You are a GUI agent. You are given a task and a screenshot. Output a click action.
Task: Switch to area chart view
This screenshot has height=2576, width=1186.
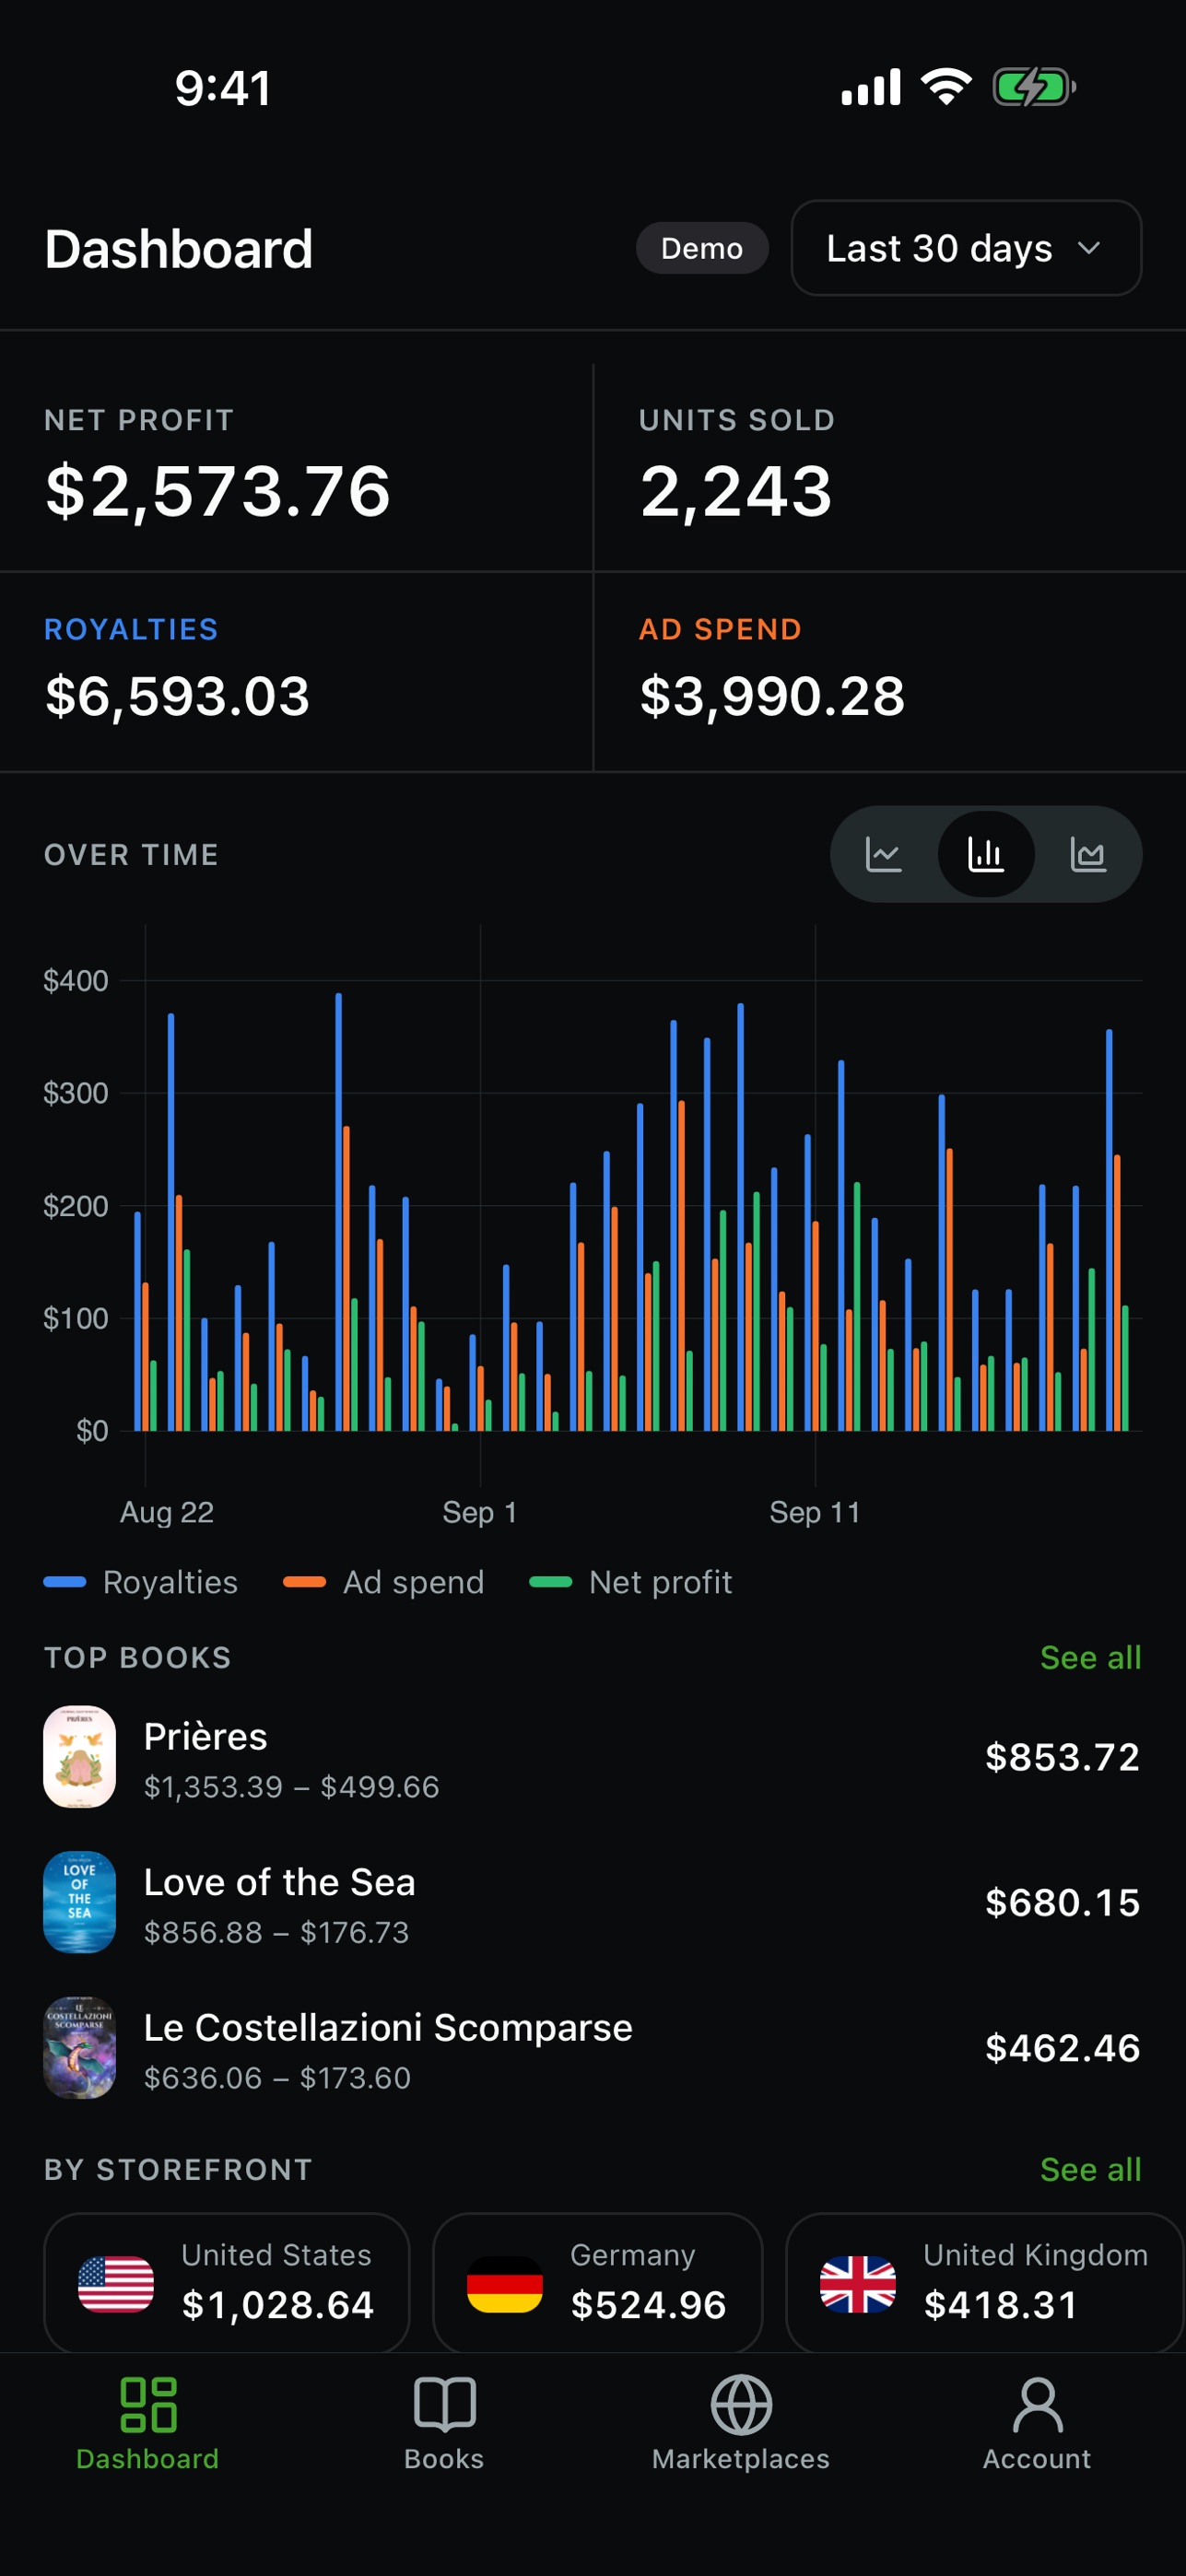pos(1087,855)
